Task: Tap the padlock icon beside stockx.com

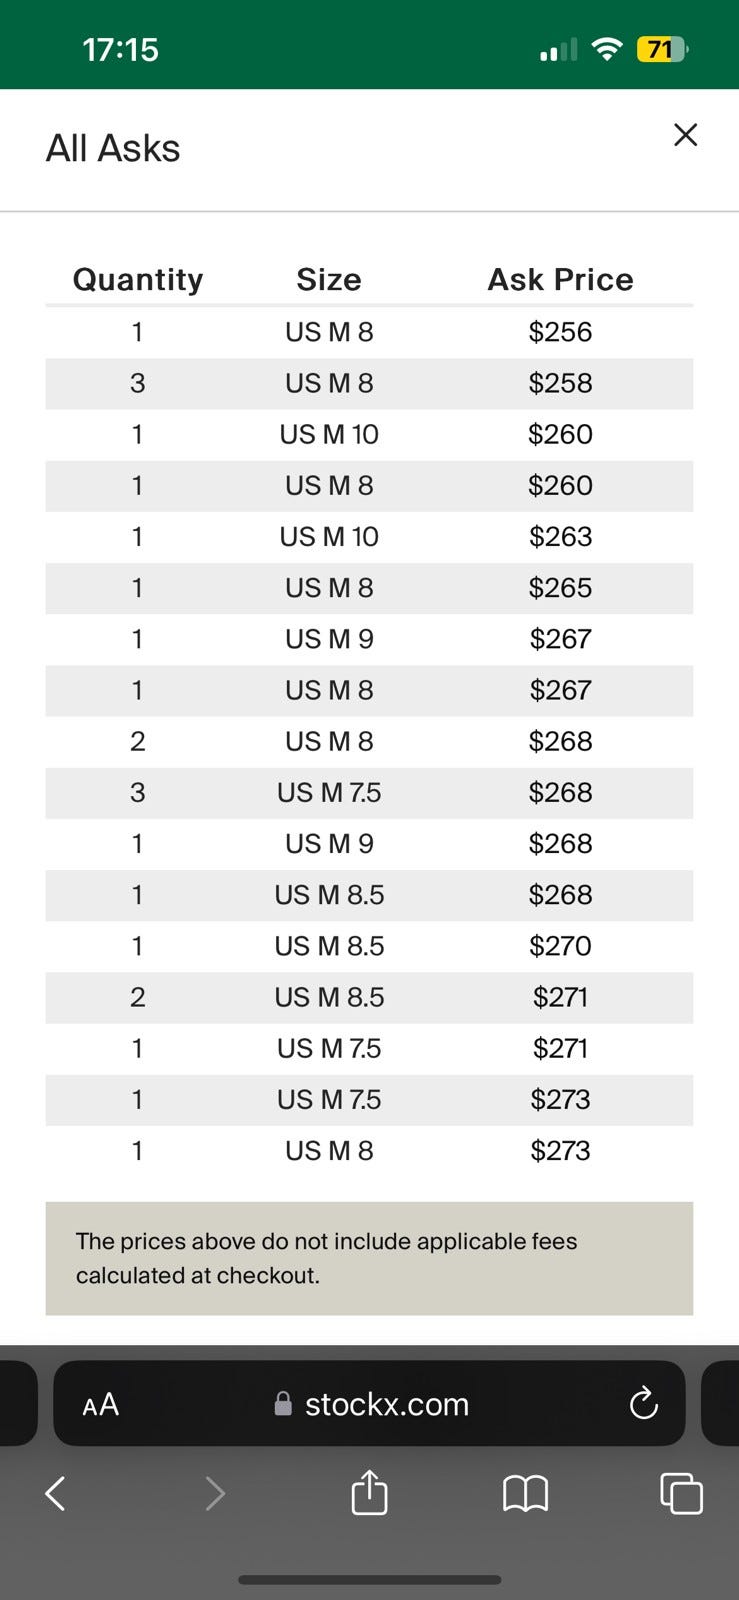Action: tap(283, 1404)
